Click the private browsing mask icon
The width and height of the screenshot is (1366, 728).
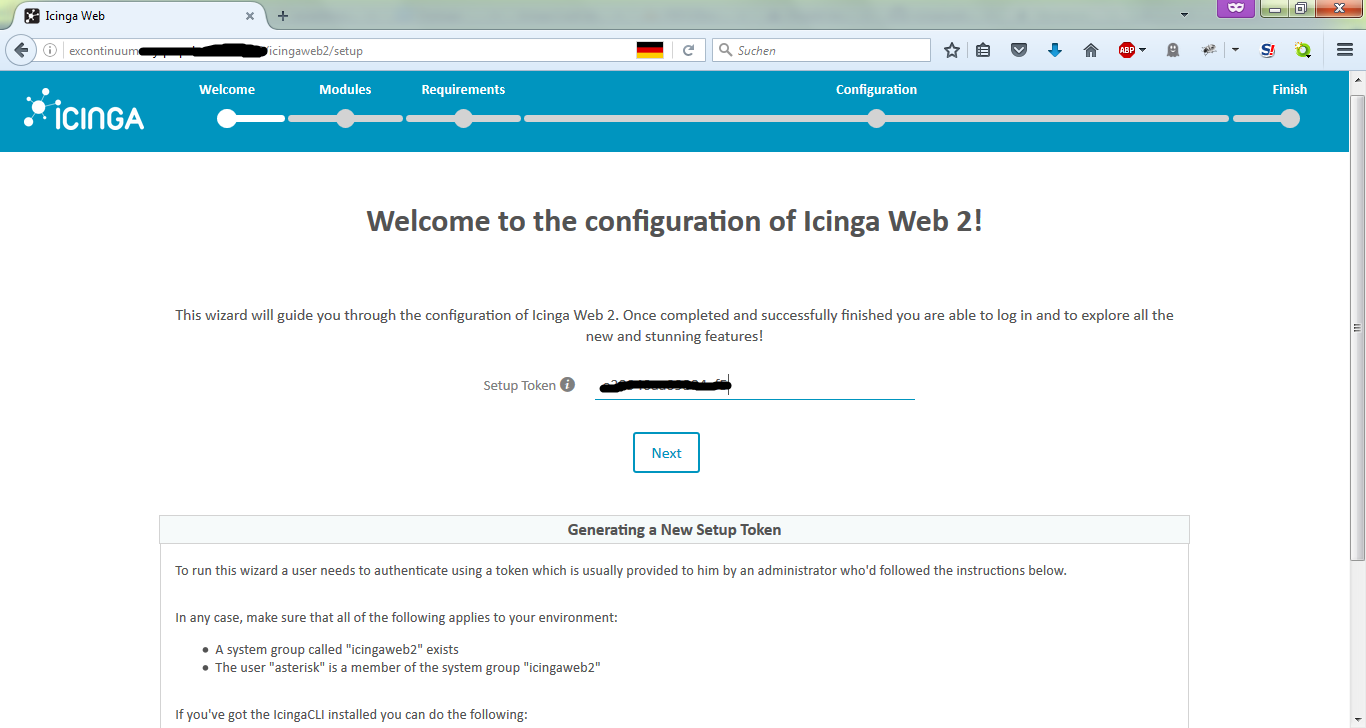pyautogui.click(x=1236, y=8)
